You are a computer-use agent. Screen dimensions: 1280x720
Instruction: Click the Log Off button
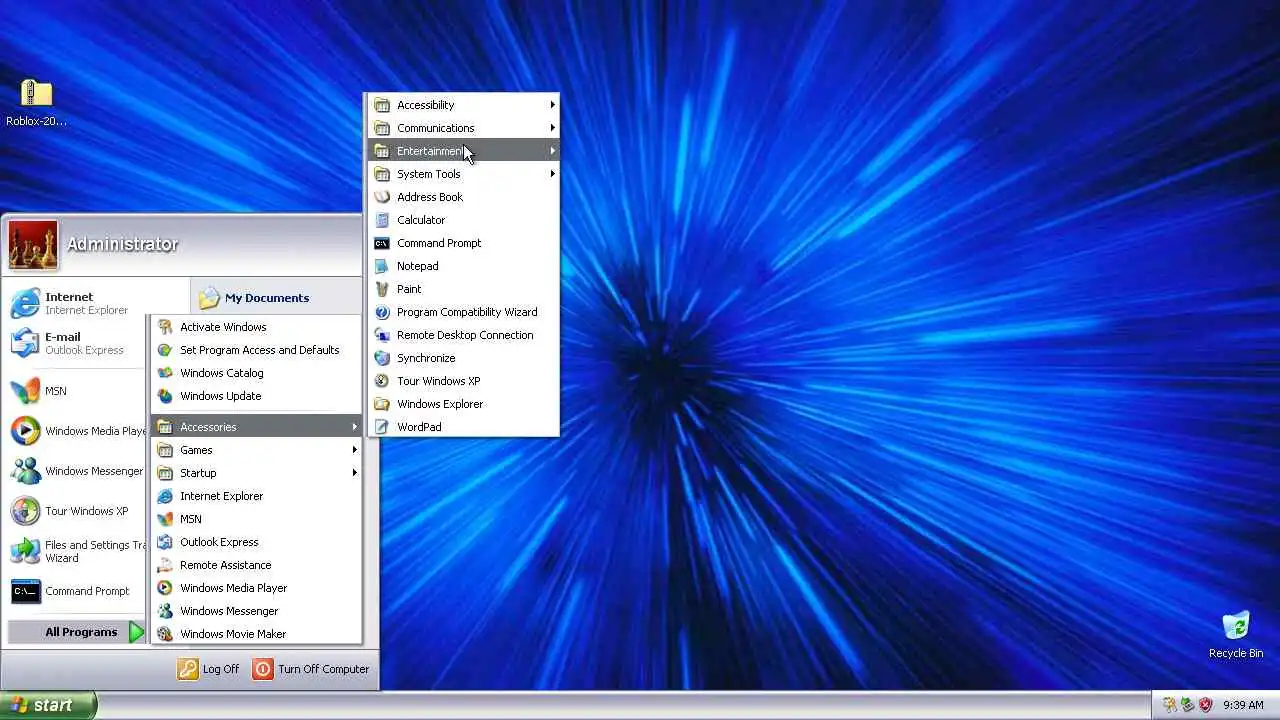pyautogui.click(x=209, y=669)
